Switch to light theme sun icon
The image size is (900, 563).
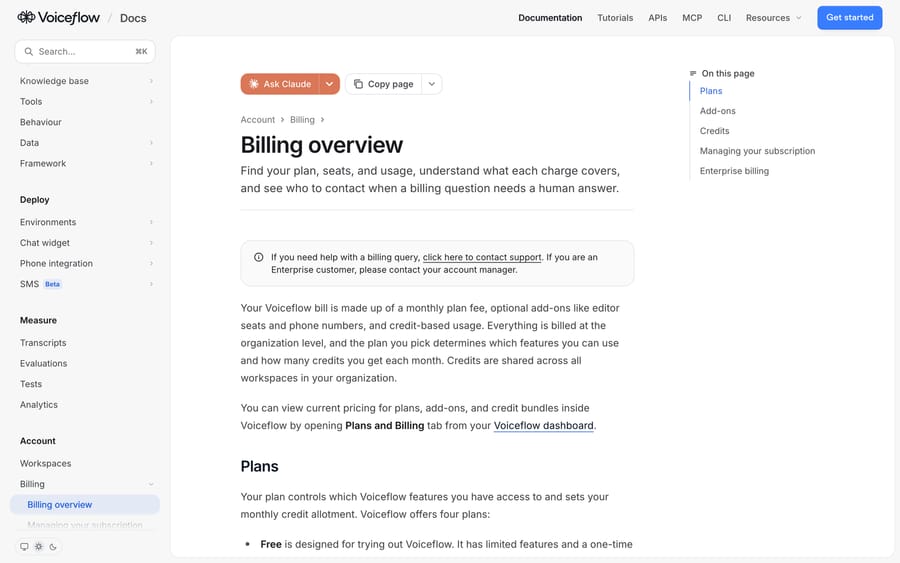point(38,547)
